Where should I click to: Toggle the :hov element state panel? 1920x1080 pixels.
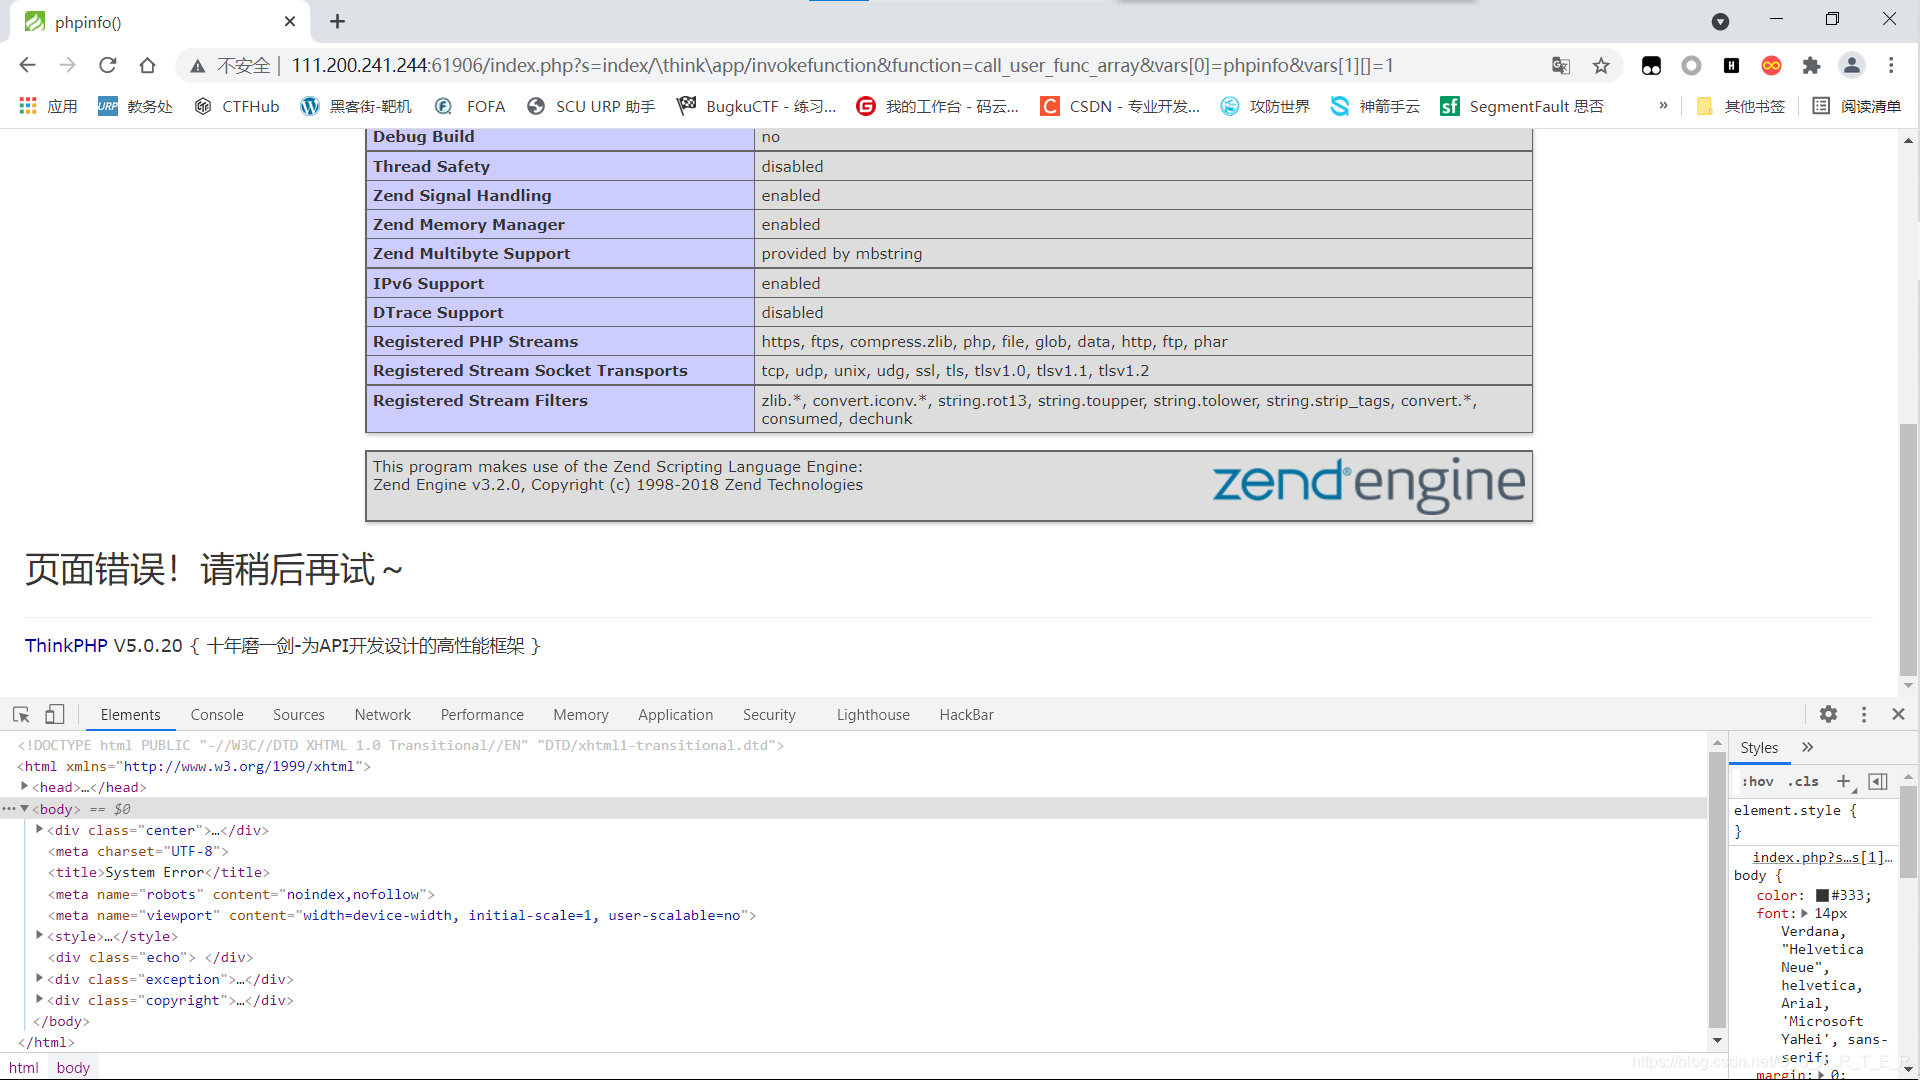[1757, 782]
